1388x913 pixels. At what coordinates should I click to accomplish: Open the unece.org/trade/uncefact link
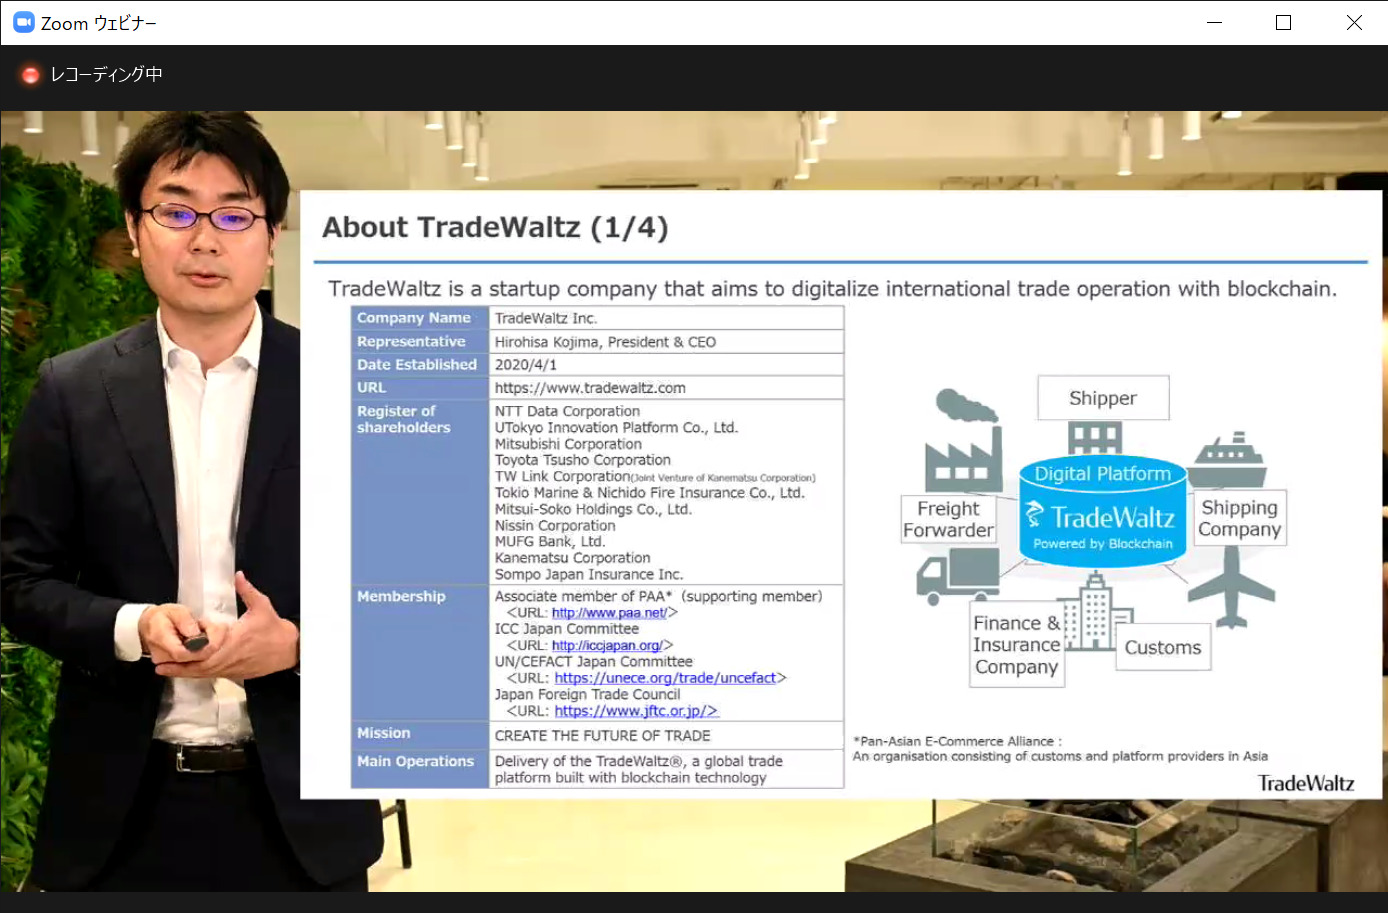(665, 678)
